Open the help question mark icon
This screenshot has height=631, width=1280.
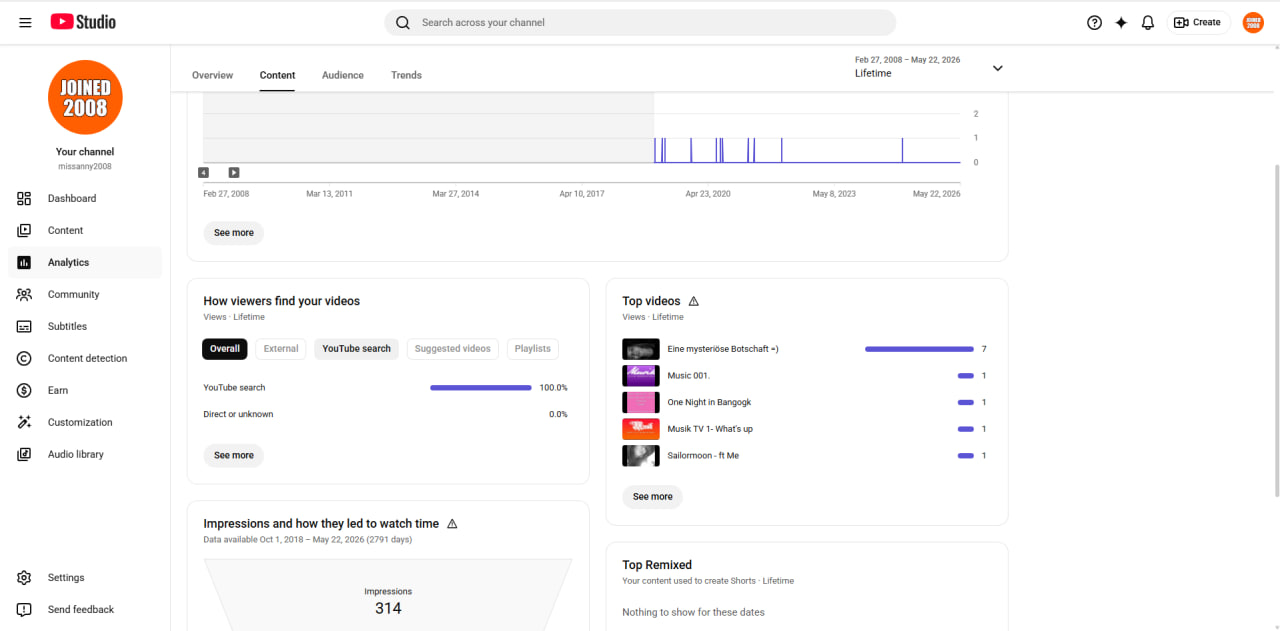[1094, 22]
